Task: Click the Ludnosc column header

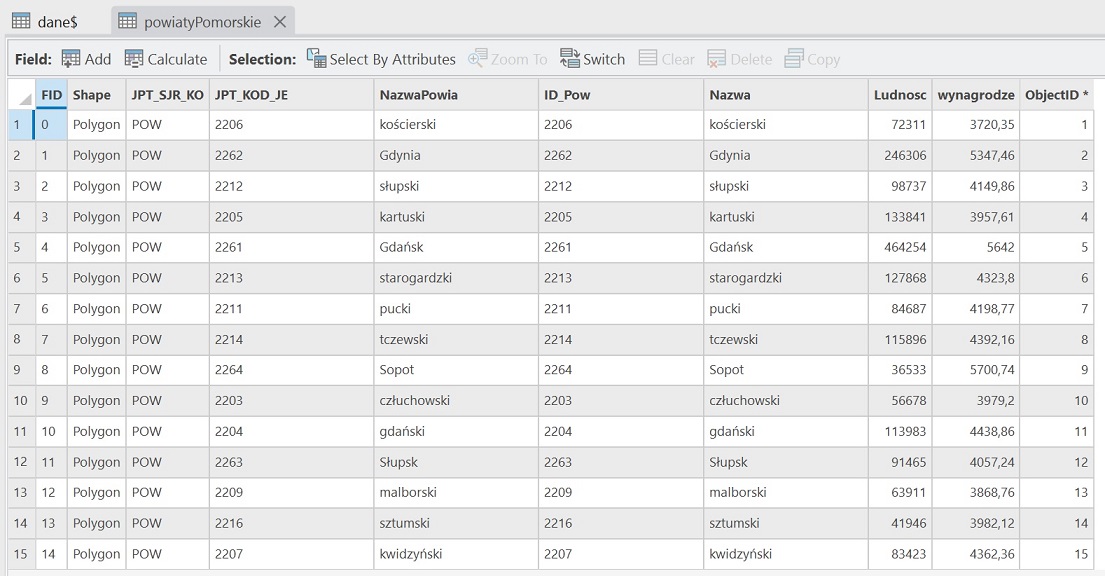Action: pyautogui.click(x=899, y=95)
